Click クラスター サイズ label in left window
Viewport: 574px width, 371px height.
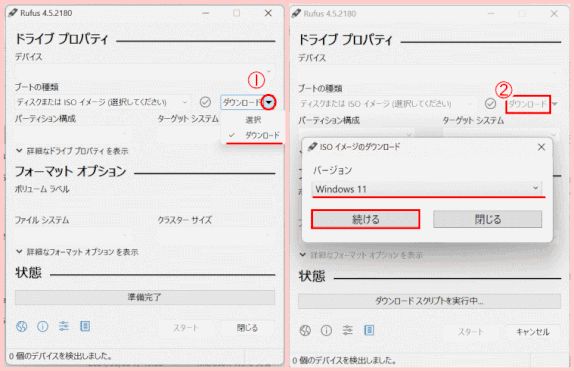point(184,220)
